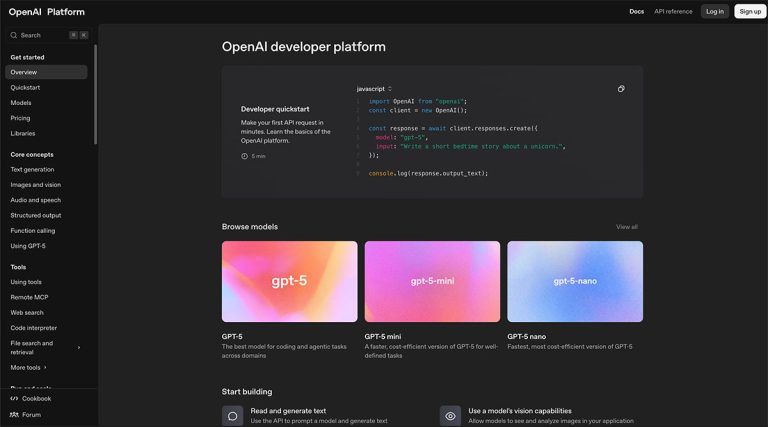768x427 pixels.
Task: Click the speech bubble icon for text generation
Action: 233,416
